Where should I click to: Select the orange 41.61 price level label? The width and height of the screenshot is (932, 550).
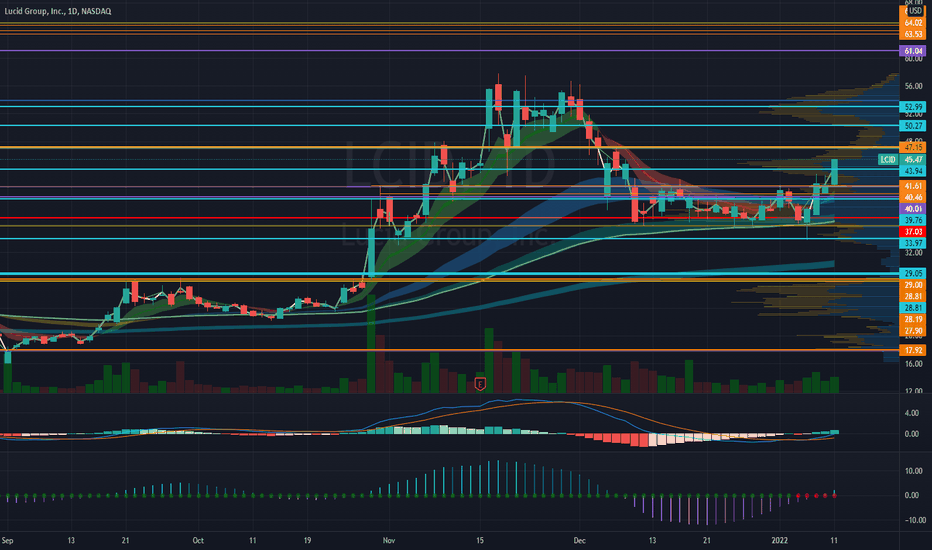(913, 186)
